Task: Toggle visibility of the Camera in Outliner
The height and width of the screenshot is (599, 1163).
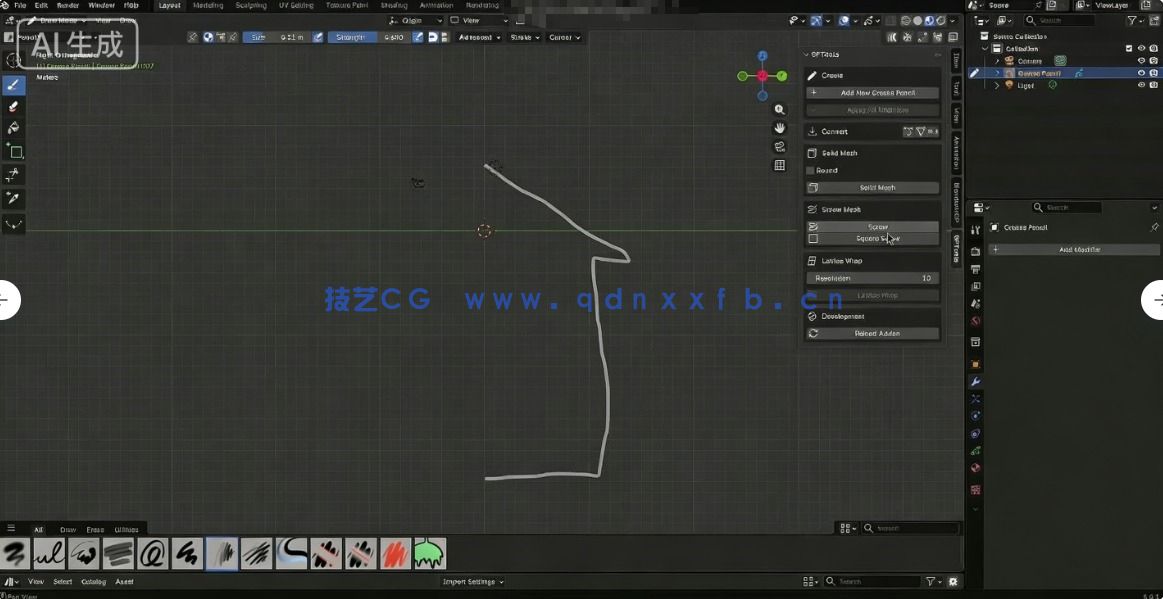Action: [1142, 60]
